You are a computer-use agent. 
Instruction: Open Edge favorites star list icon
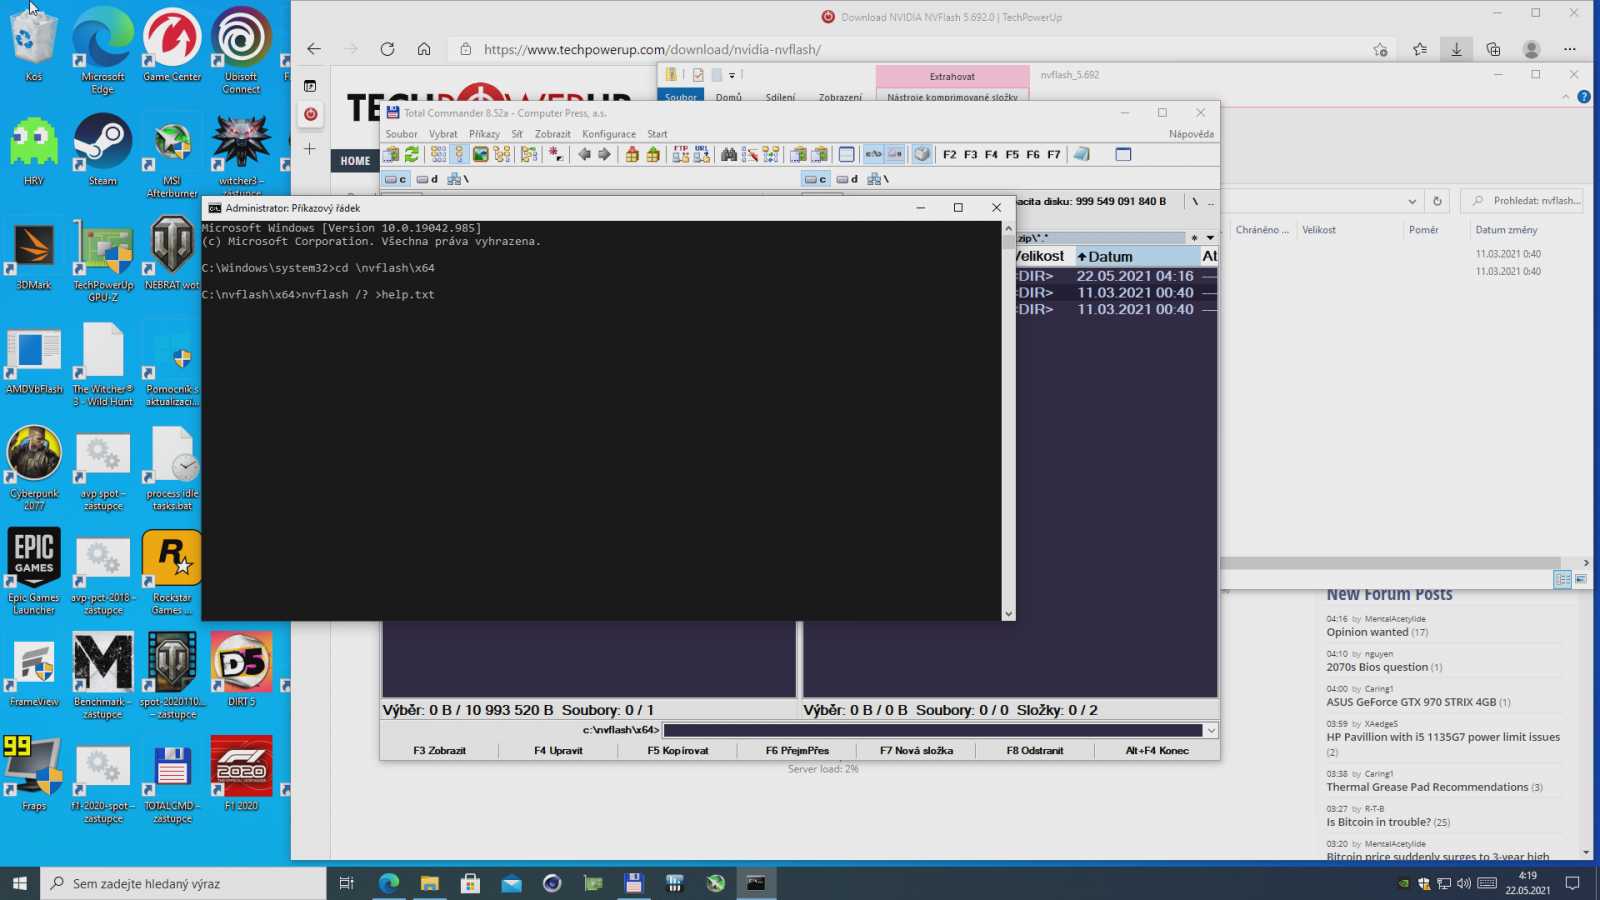1420,49
